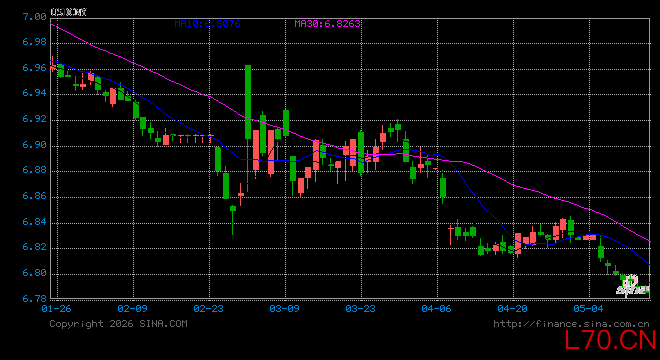Click the 6.94 price axis label
Screen dimensions: 660x360
click(x=35, y=93)
